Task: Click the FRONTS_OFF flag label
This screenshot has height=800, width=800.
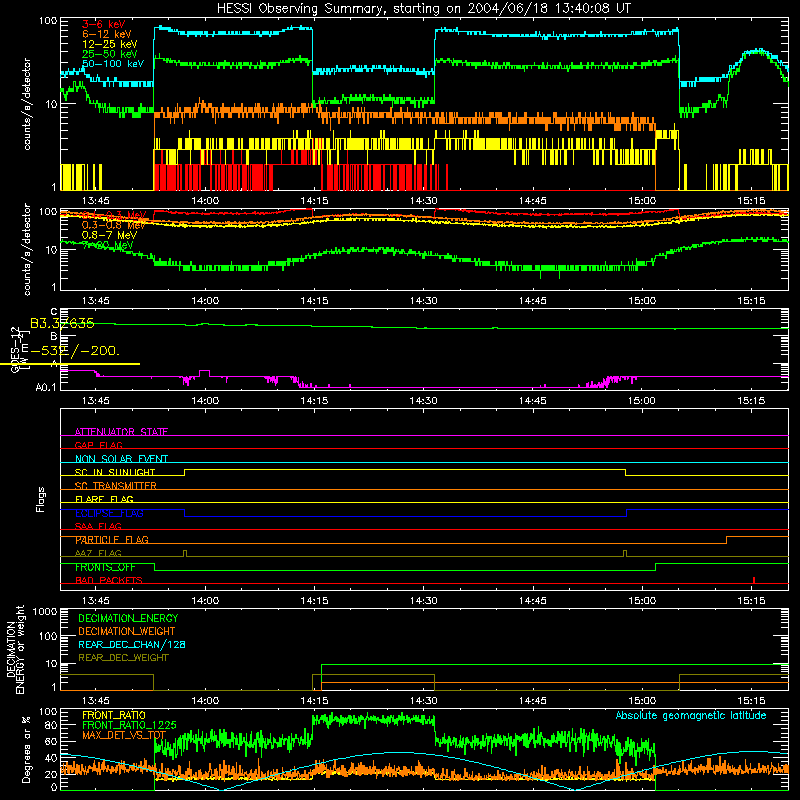Action: (105, 567)
